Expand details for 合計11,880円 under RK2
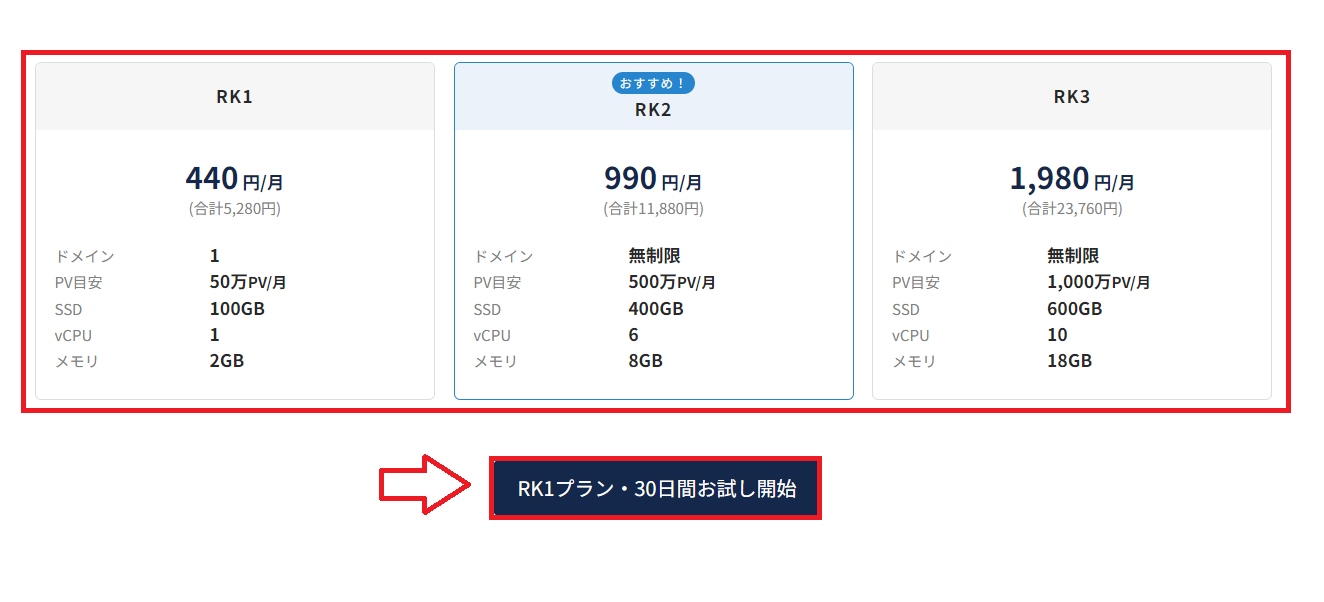The height and width of the screenshot is (602, 1324). (x=654, y=208)
